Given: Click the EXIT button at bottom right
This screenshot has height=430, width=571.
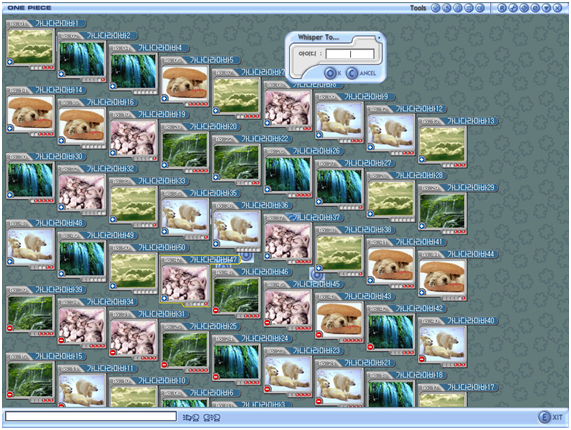Looking at the screenshot, I should [550, 417].
